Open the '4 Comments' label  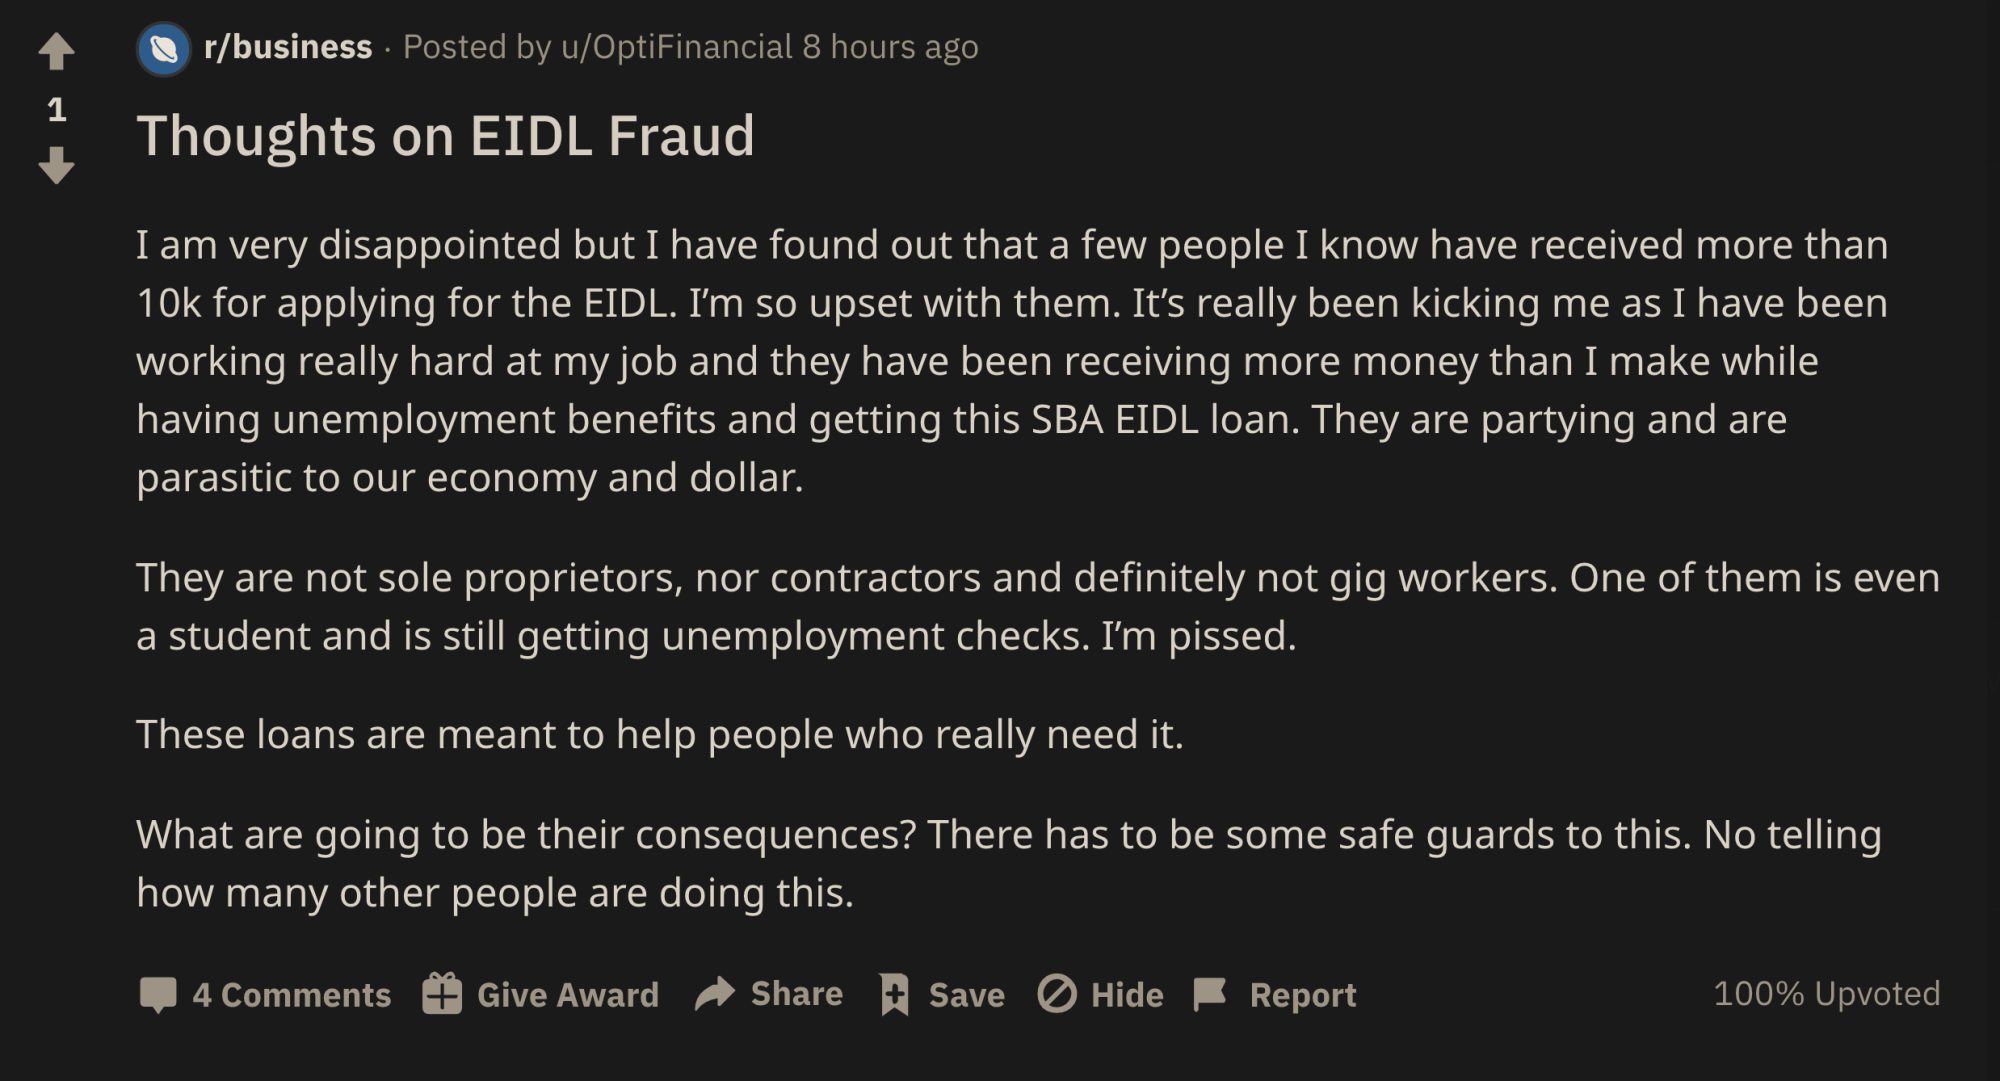(291, 995)
